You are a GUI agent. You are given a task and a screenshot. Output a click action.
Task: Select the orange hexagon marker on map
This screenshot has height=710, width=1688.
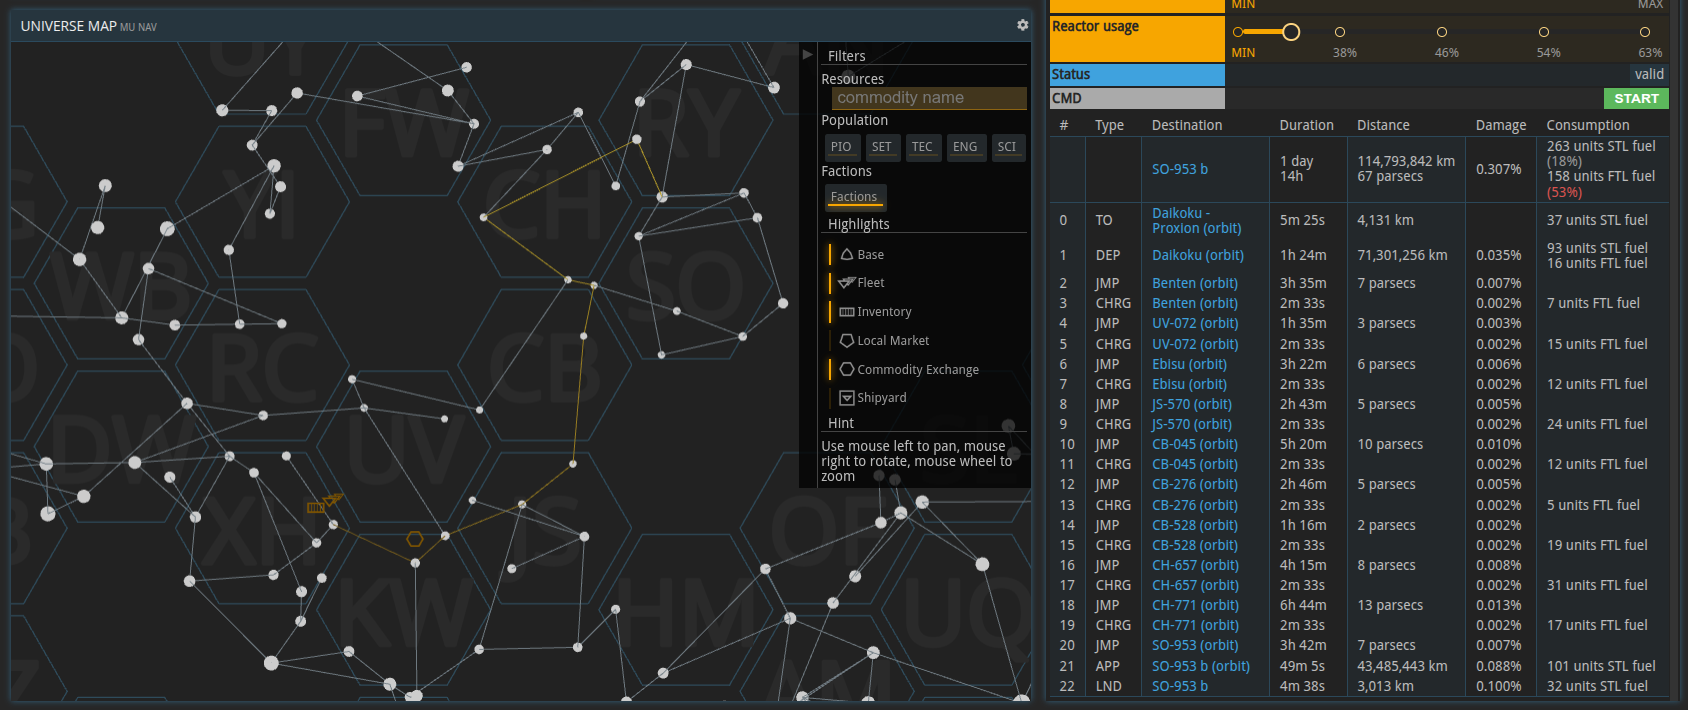click(x=415, y=539)
